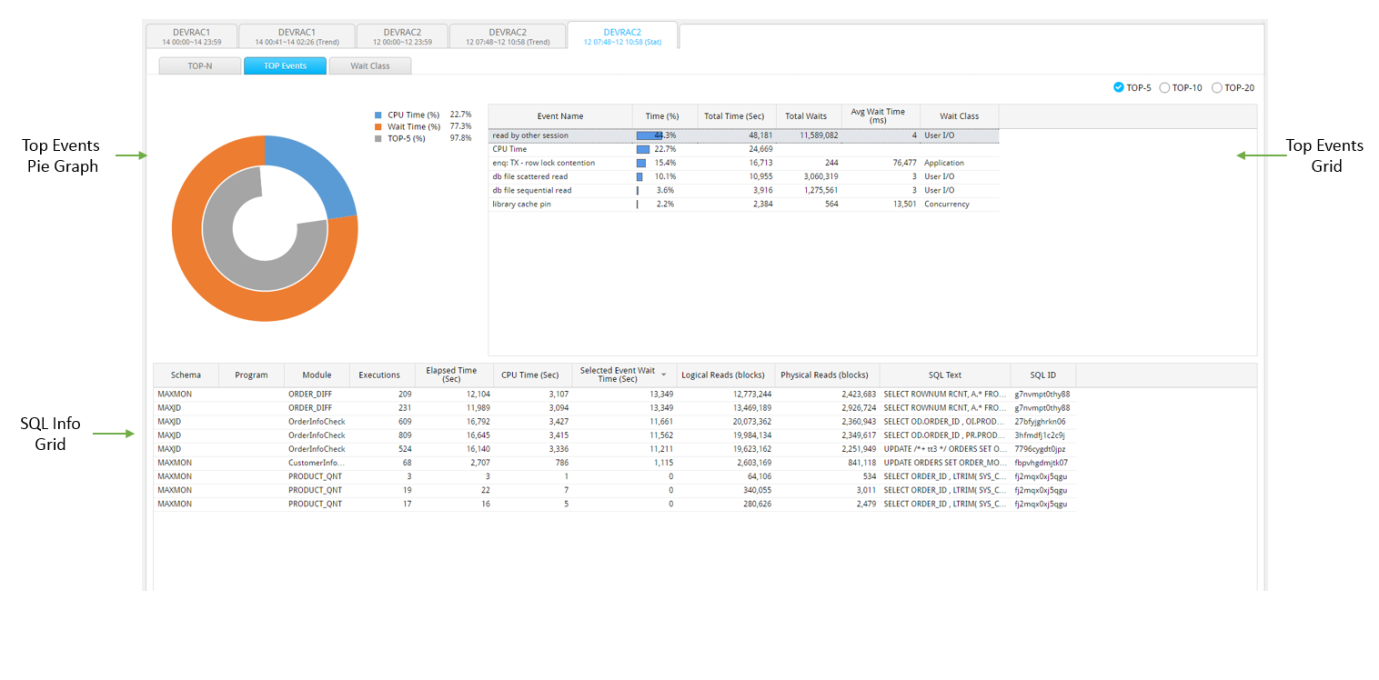Select SQL ID fbpvhgdmjtk07
This screenshot has height=680, width=1379.
(x=1041, y=463)
